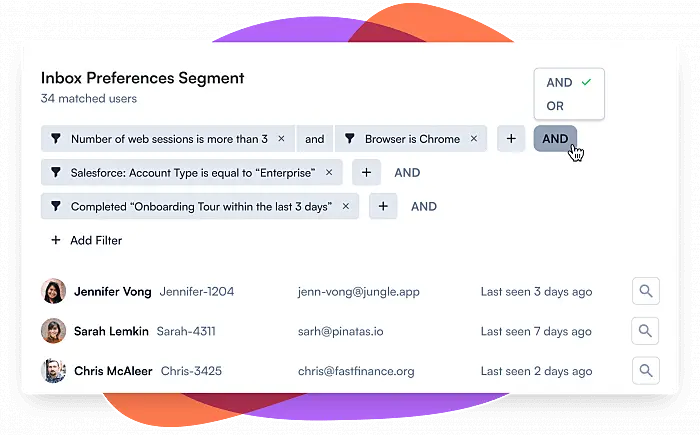Open the AND operator on Onboarding row
Screen dimensions: 700x435
click(x=424, y=207)
